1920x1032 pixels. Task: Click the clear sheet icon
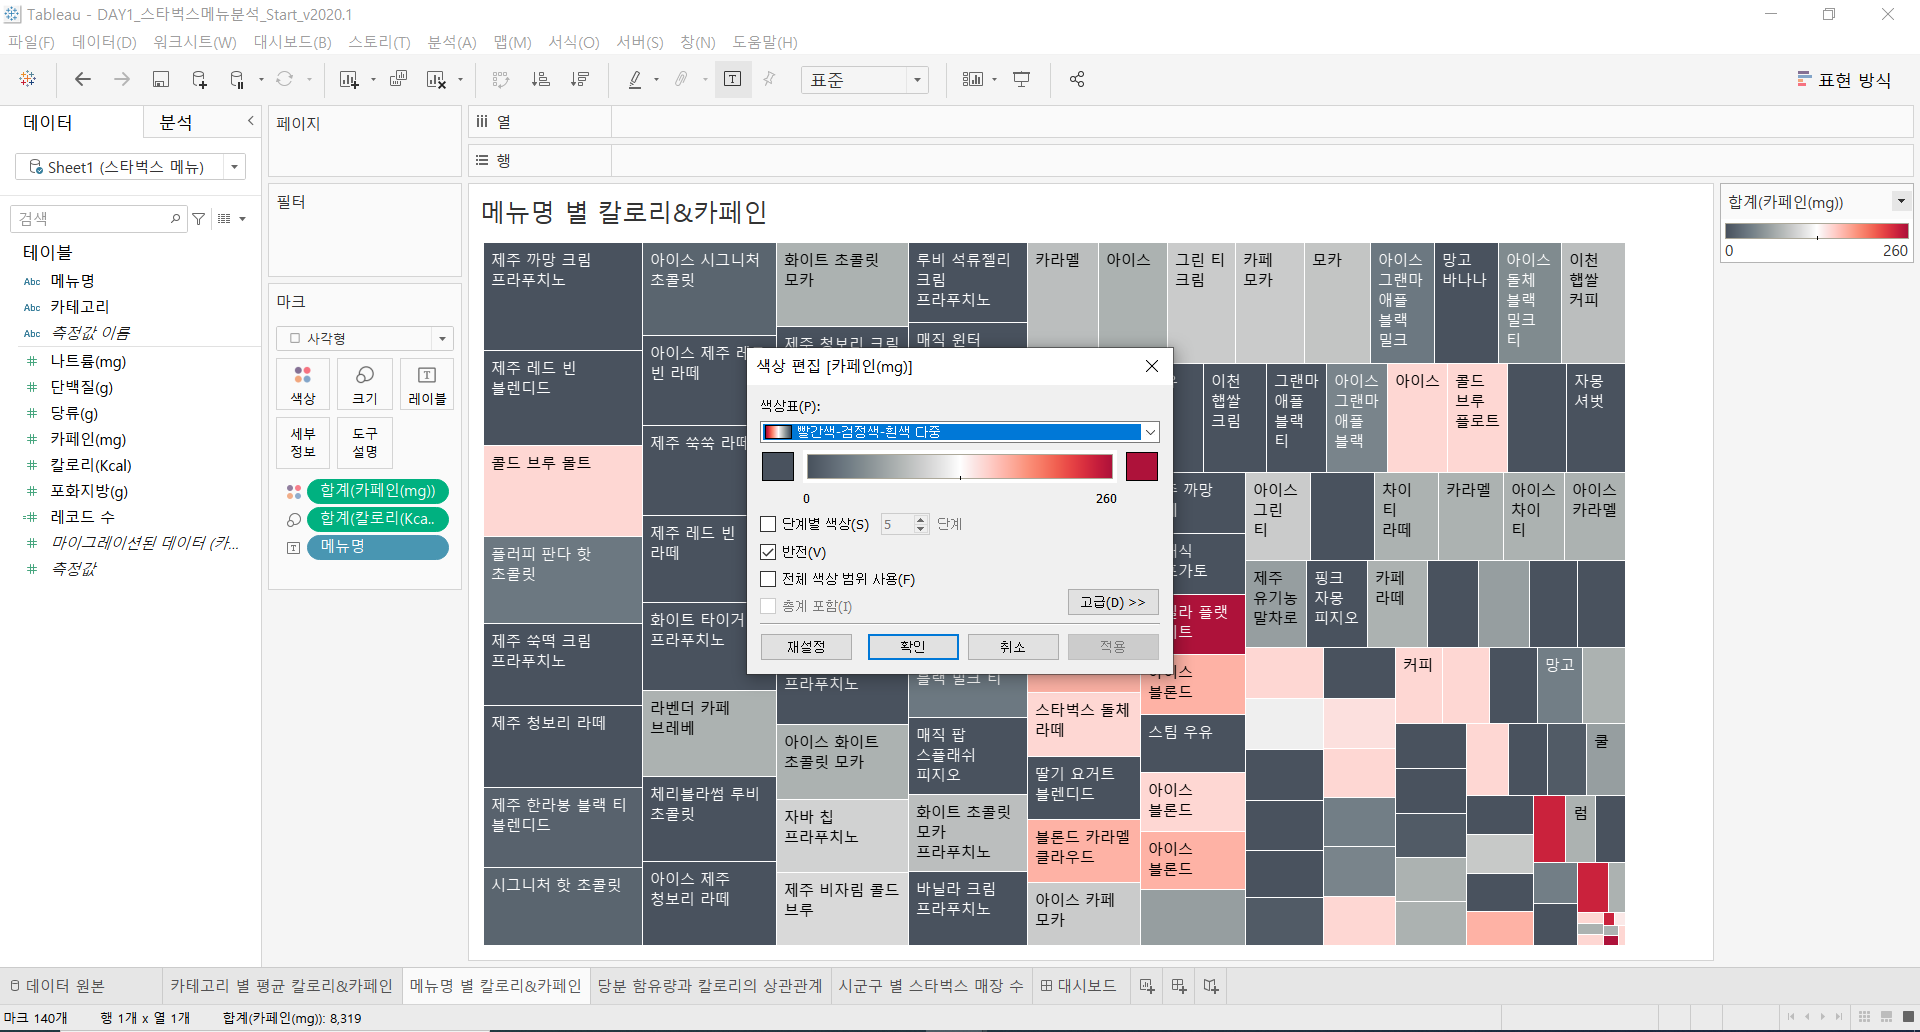pyautogui.click(x=436, y=79)
